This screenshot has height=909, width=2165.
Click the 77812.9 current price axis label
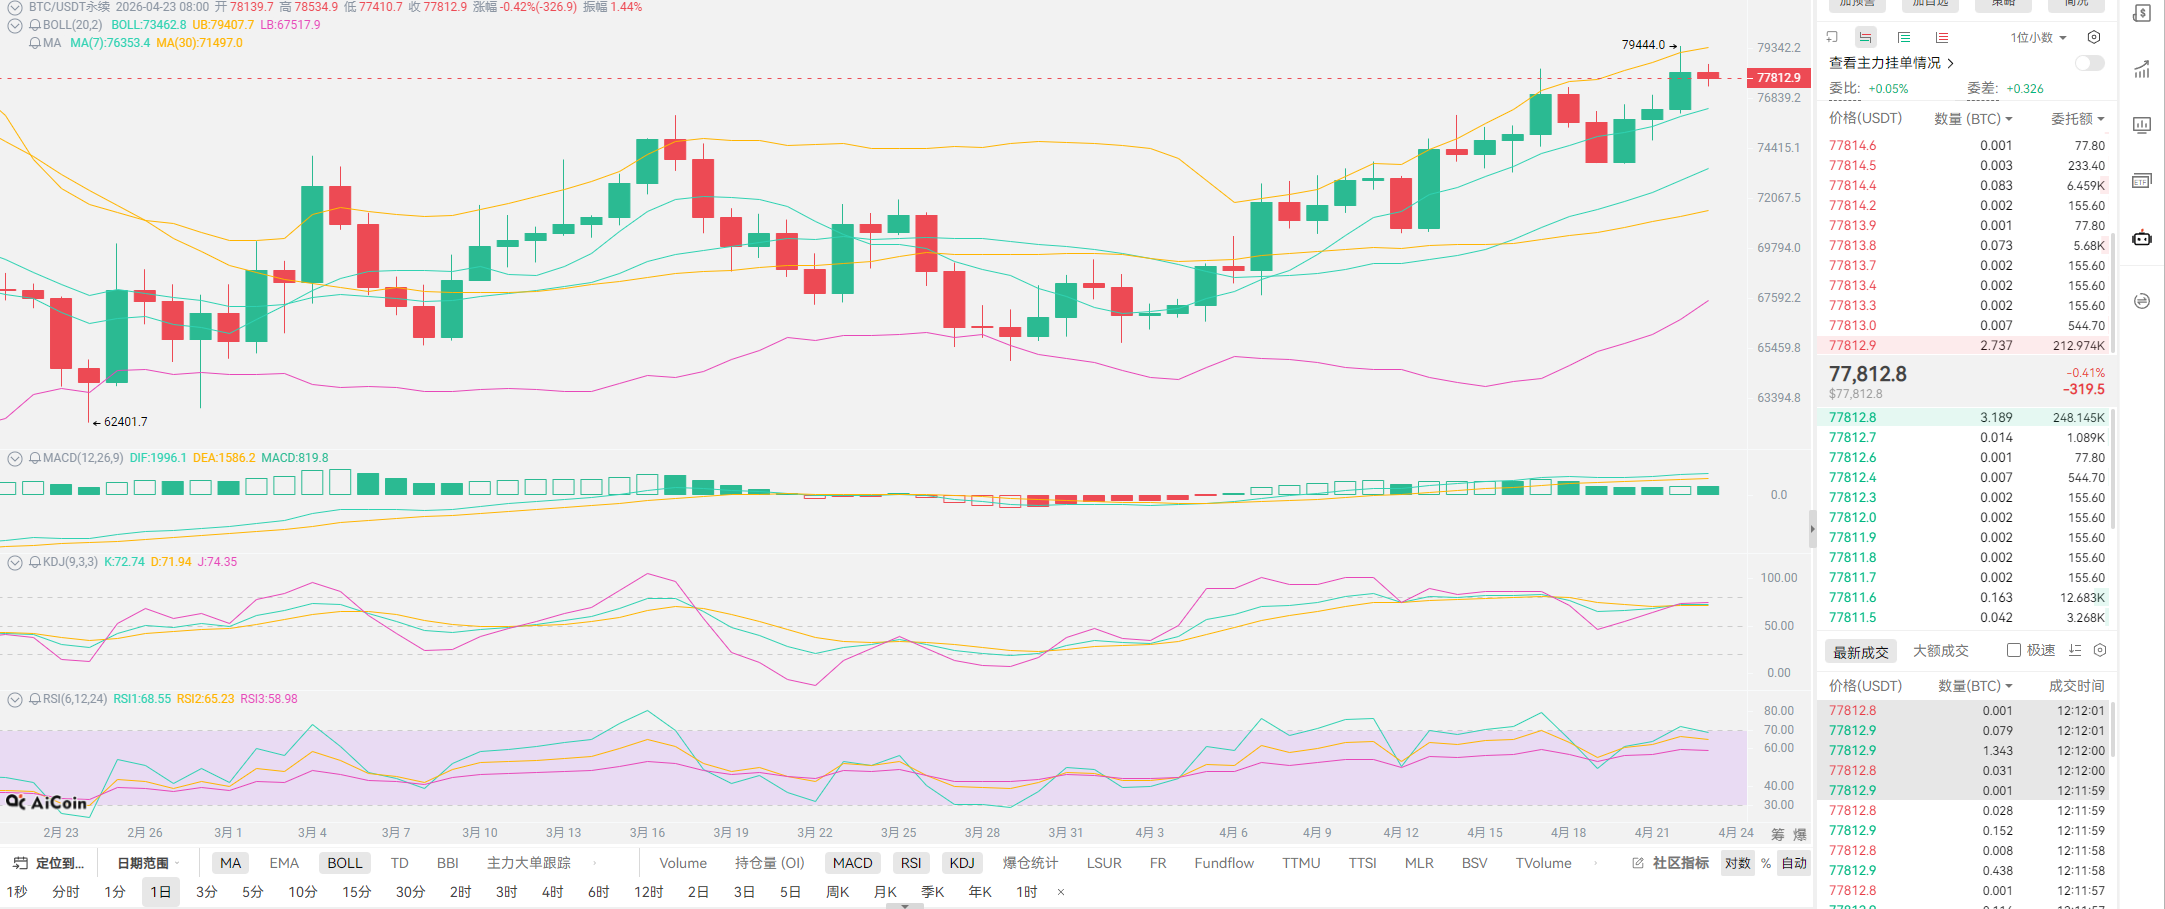tap(1778, 78)
